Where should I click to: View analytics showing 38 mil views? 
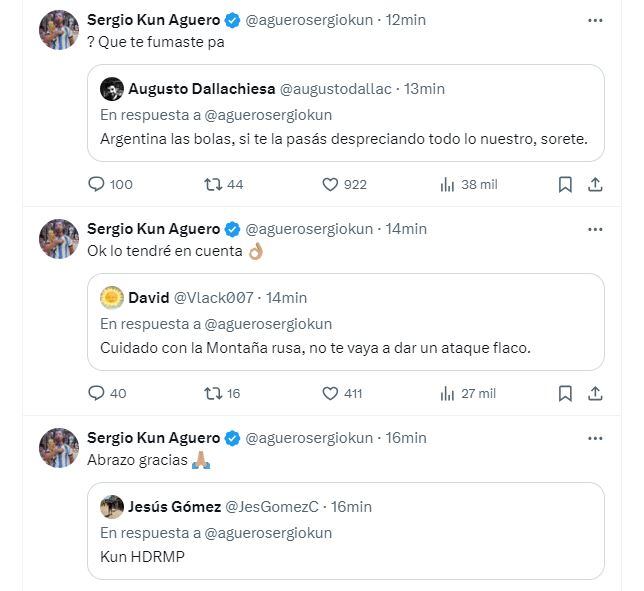click(x=447, y=184)
